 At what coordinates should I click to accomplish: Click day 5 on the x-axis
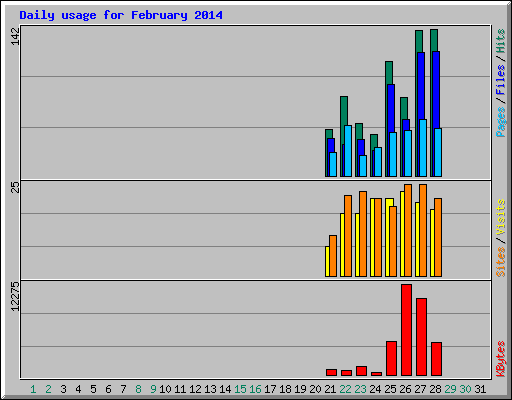pyautogui.click(x=93, y=389)
